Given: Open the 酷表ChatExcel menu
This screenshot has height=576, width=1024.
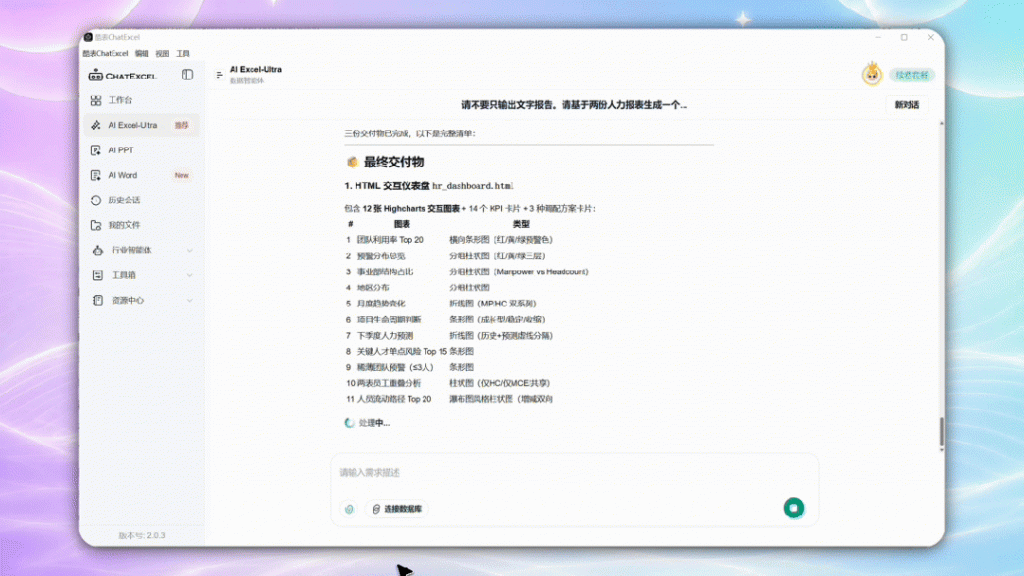Looking at the screenshot, I should [105, 54].
